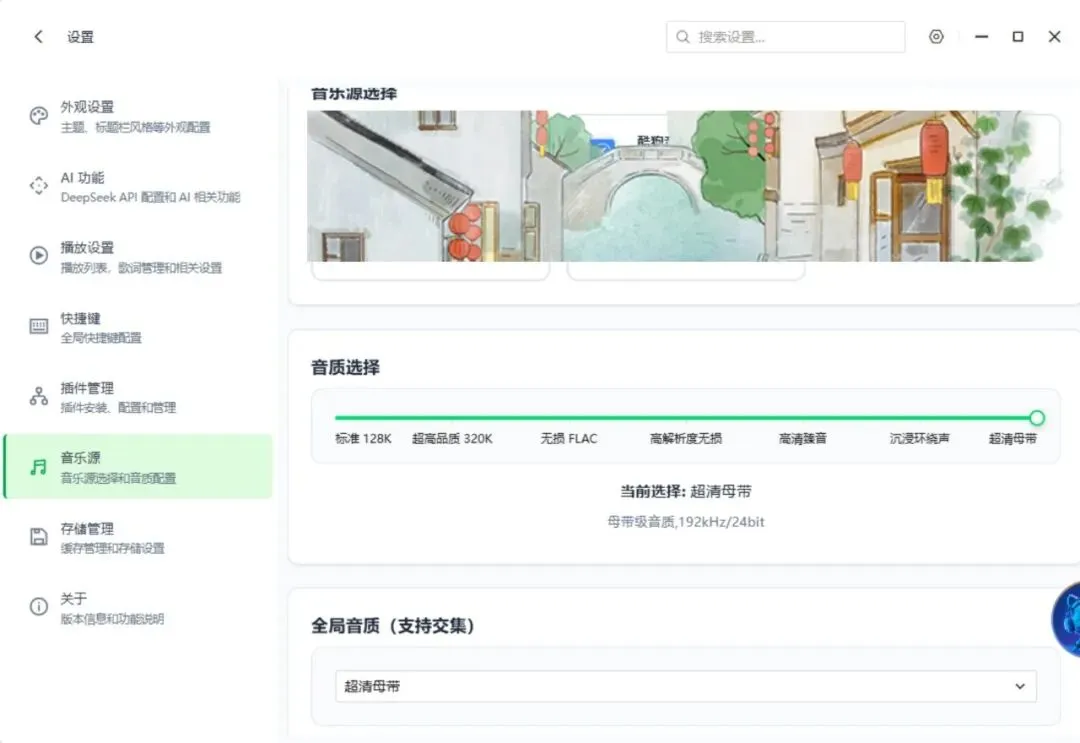Viewport: 1080px width, 743px height.
Task: Click the 设置 title text
Action: click(x=81, y=36)
